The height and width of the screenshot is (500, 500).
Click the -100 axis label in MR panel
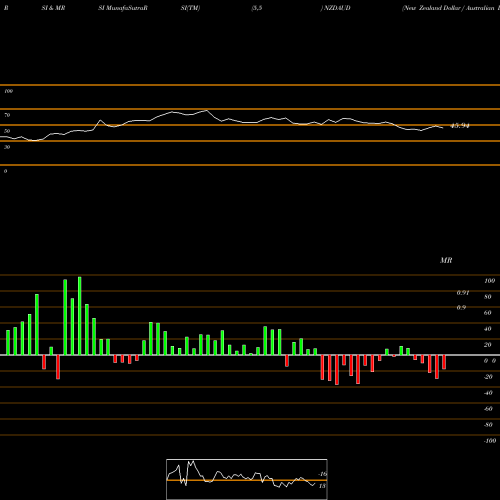click(490, 441)
